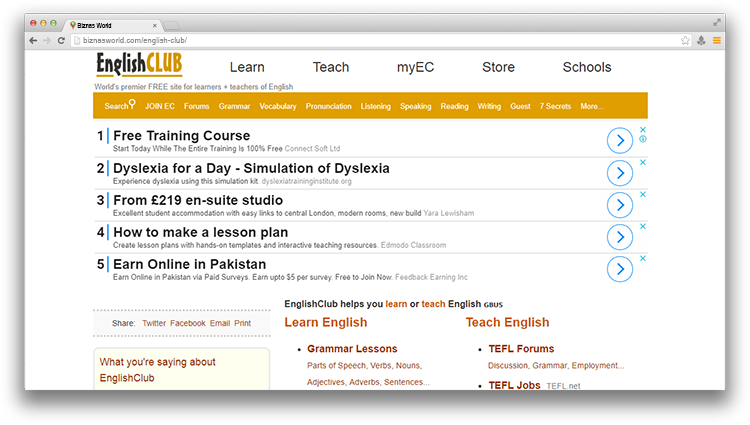The height and width of the screenshot is (425, 750).
Task: Select Grammar in the orange navigation bar
Action: 234,106
